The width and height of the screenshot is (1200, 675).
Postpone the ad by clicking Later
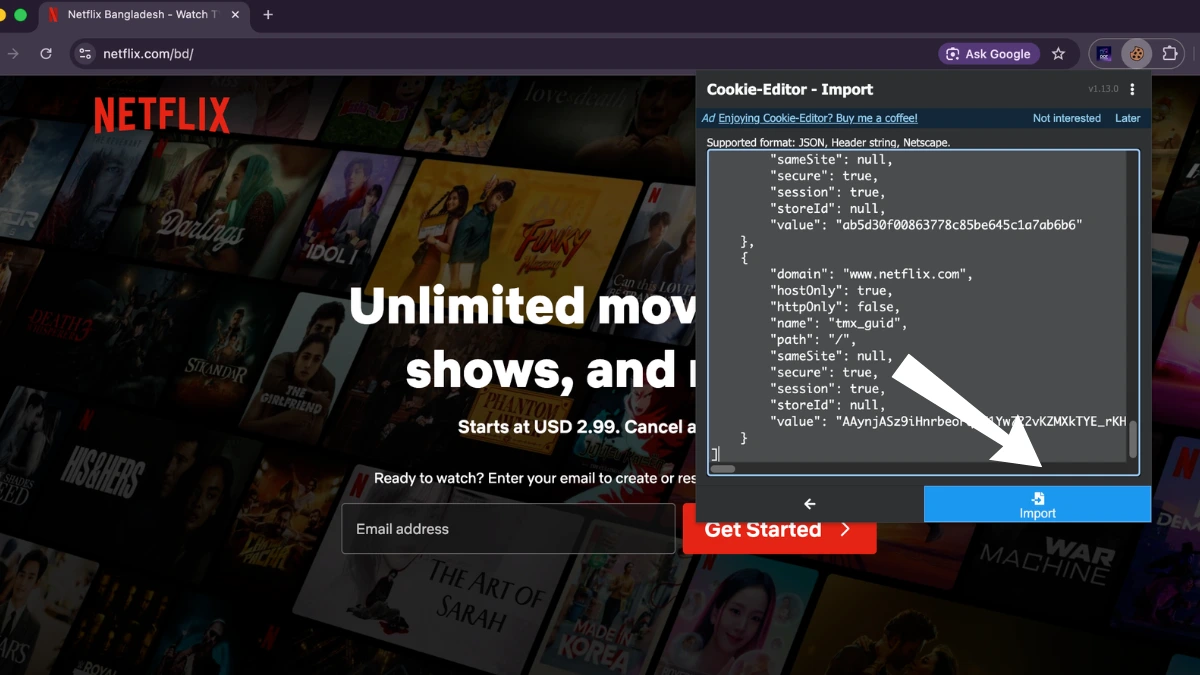point(1127,118)
